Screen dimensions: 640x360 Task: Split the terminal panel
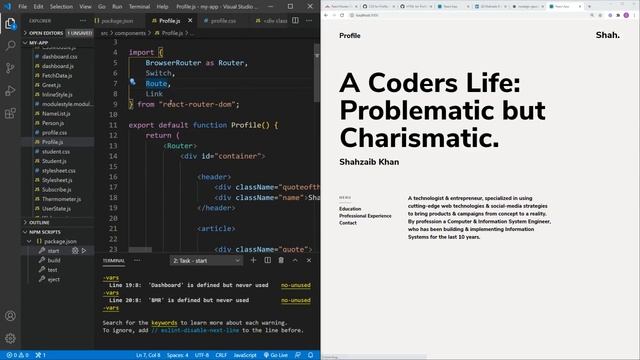[267, 260]
